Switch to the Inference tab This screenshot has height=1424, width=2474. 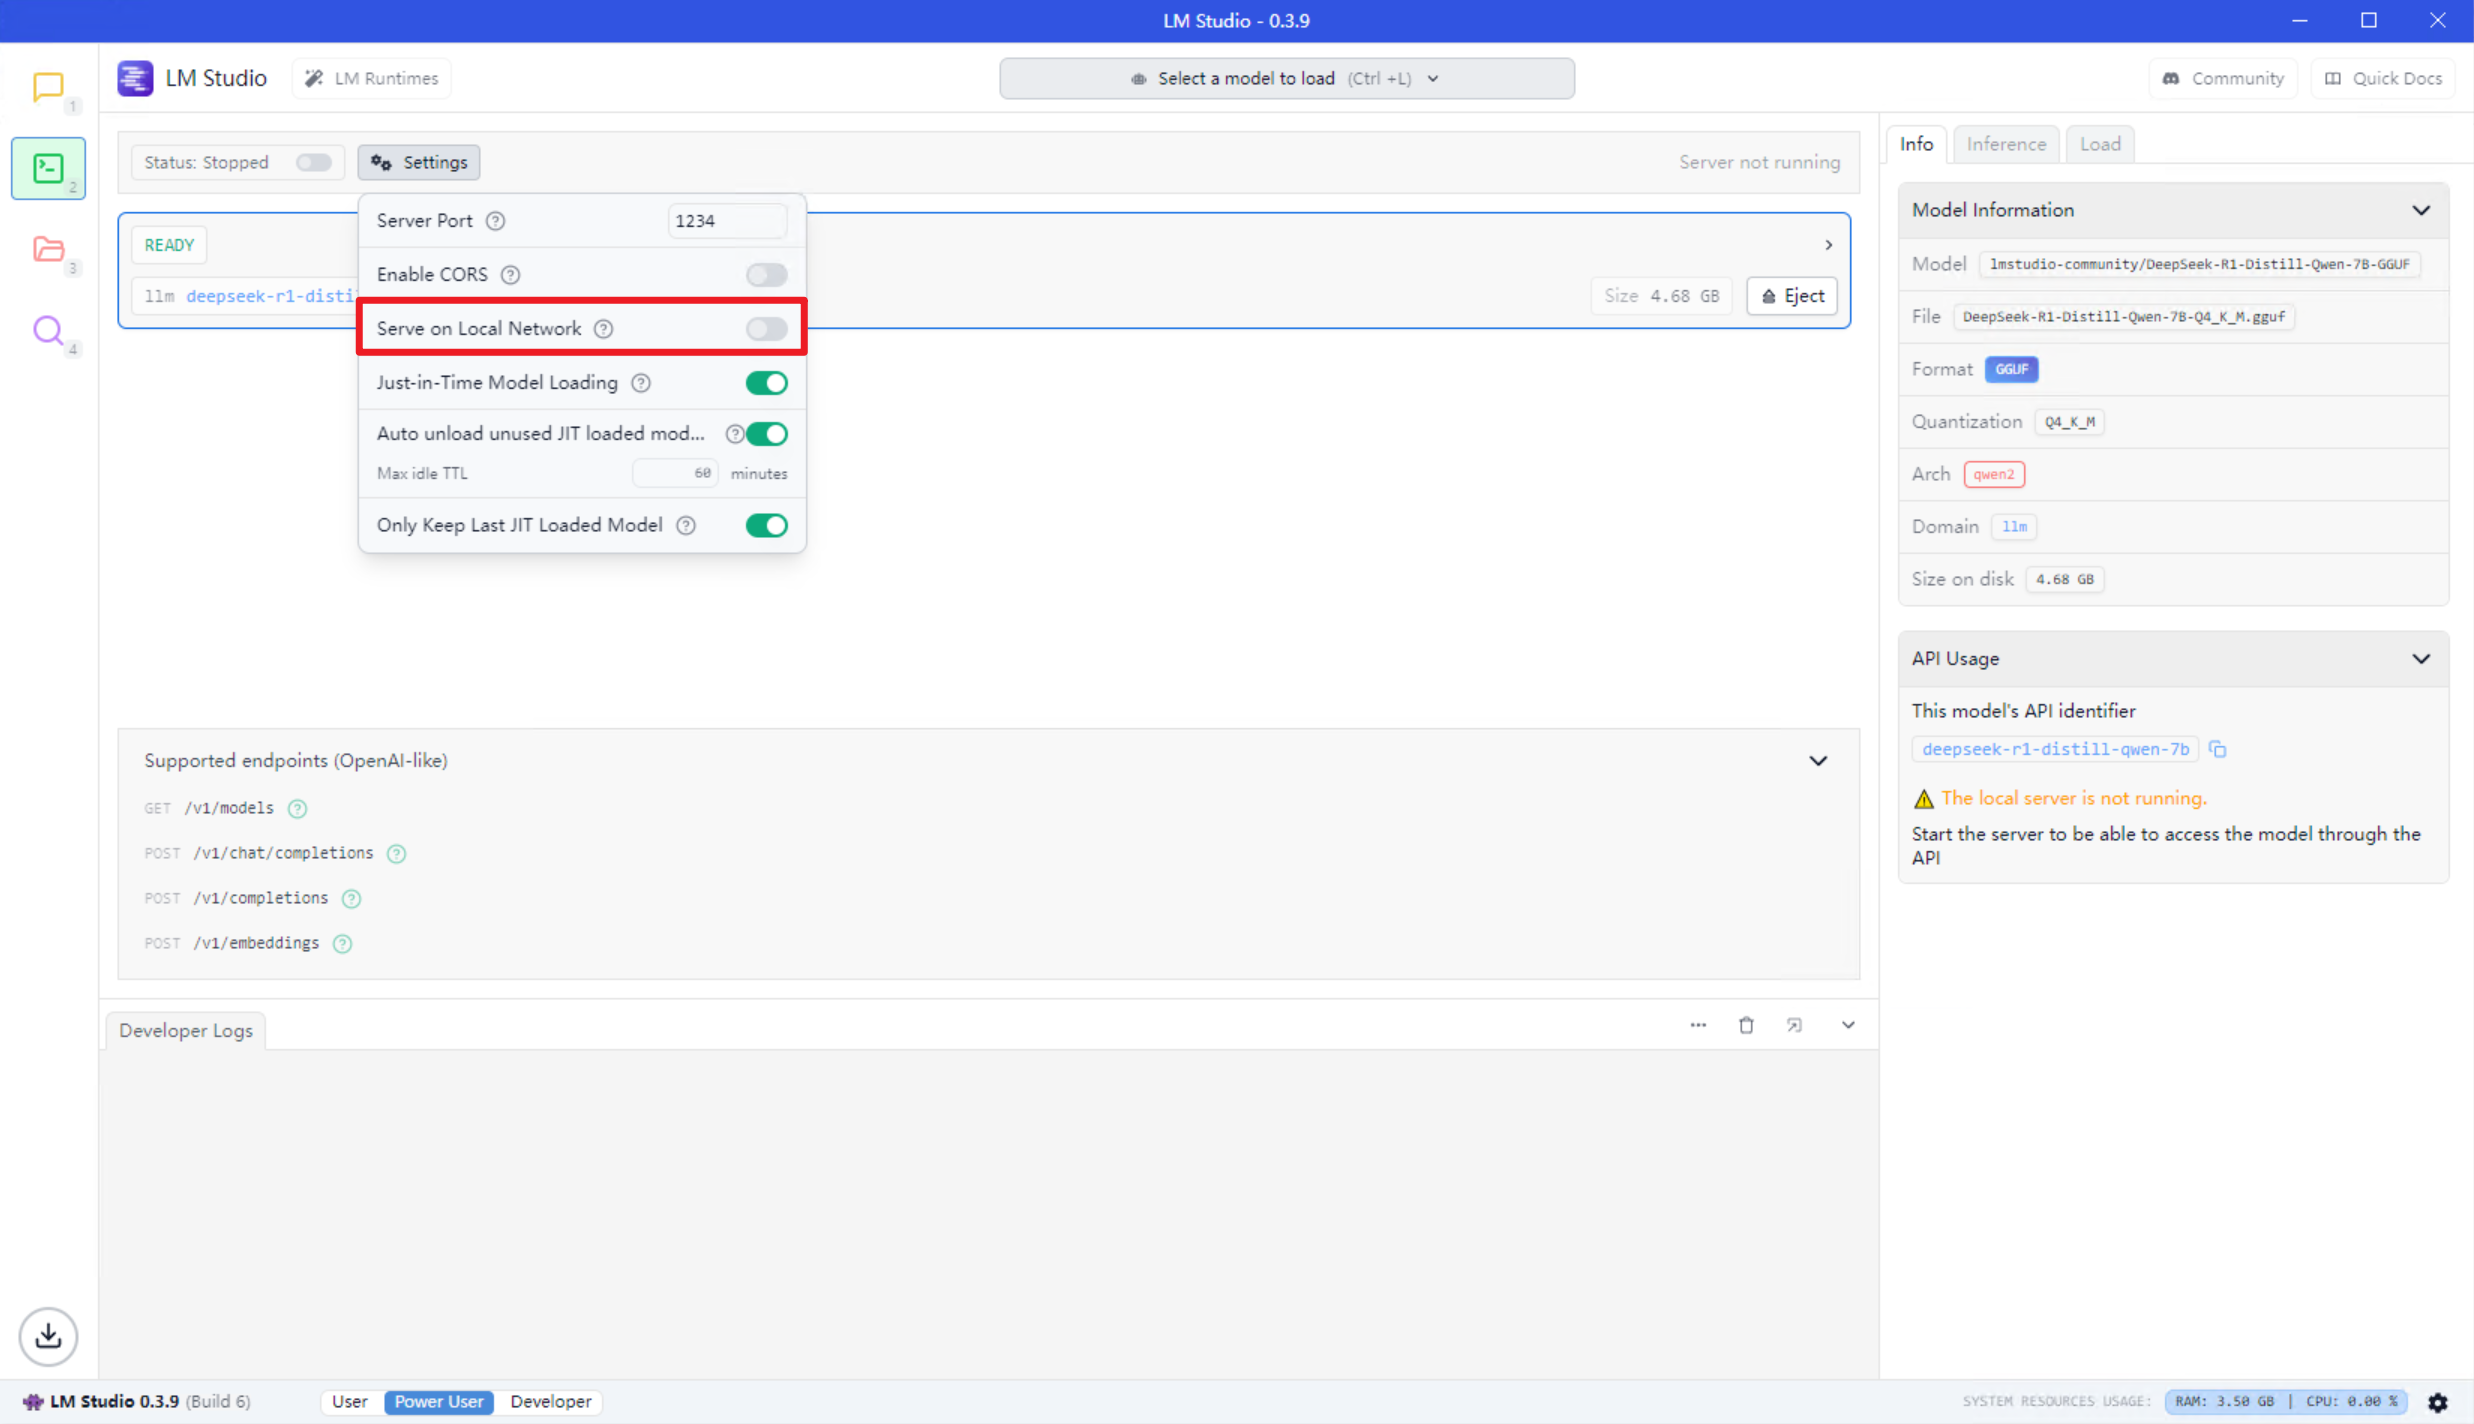pos(2006,144)
